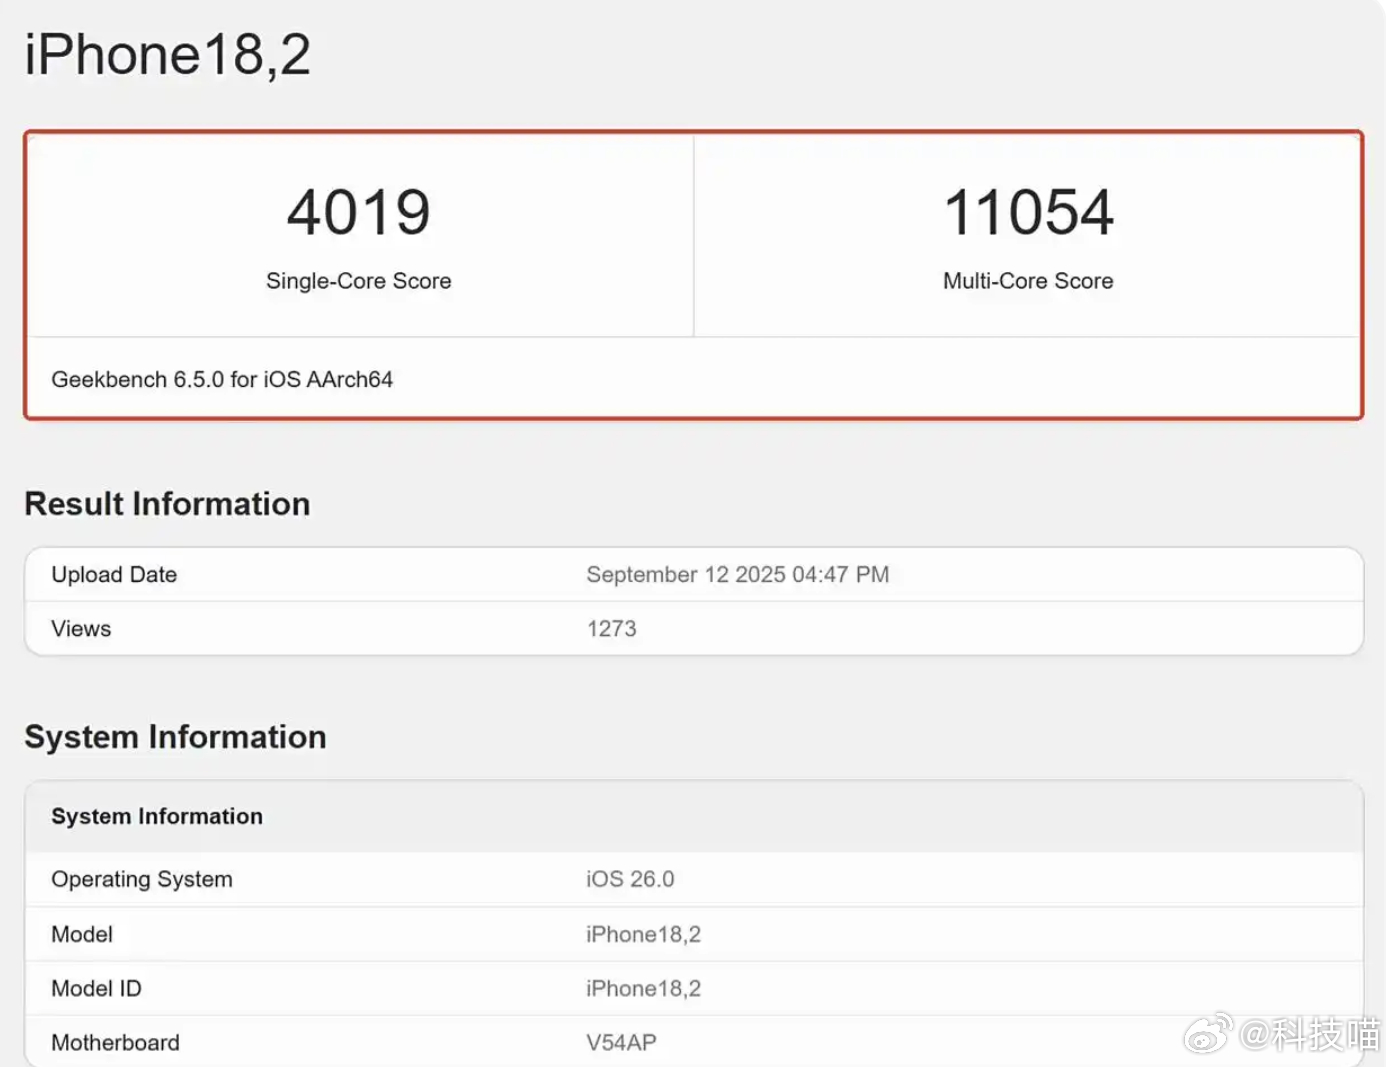Viewport: 1394px width, 1068px height.
Task: Select the iPhone18,2 value in Model row
Action: 643,934
